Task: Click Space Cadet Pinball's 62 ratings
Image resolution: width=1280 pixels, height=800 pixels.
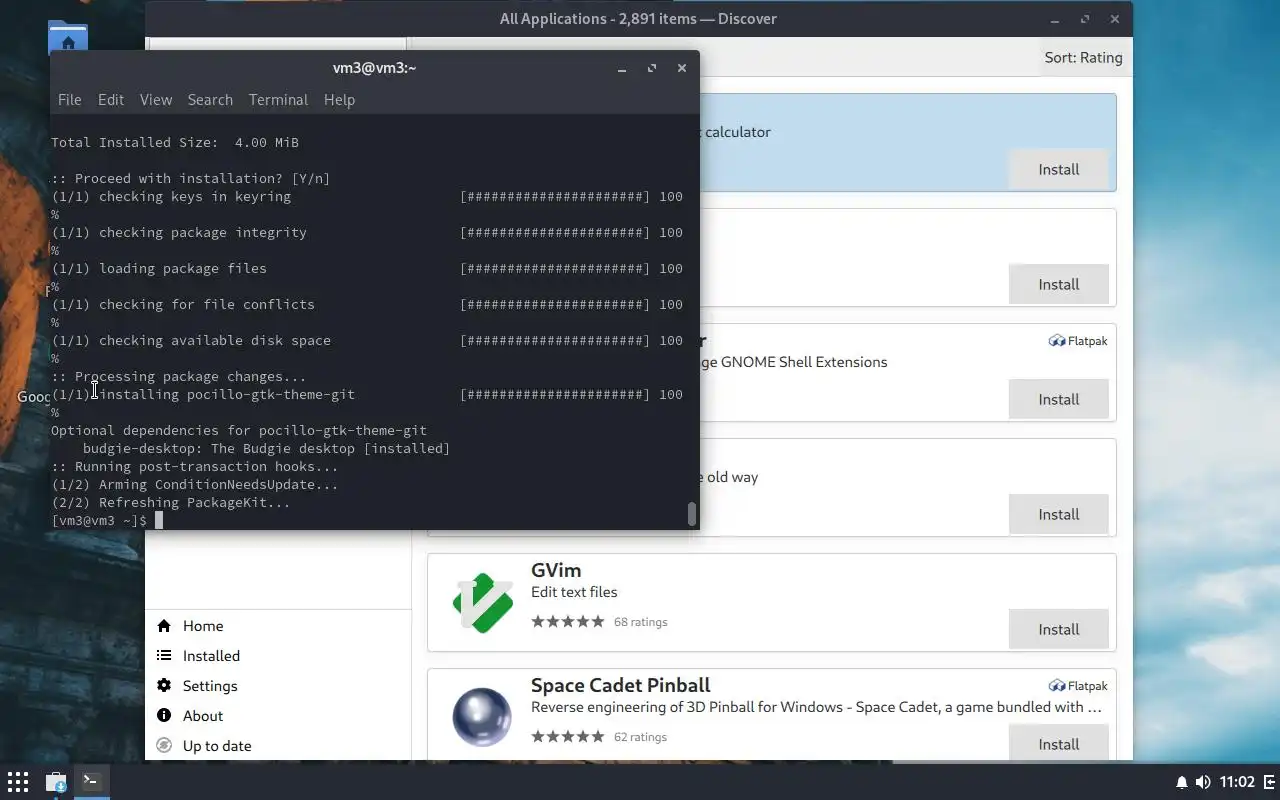Action: pyautogui.click(x=640, y=737)
